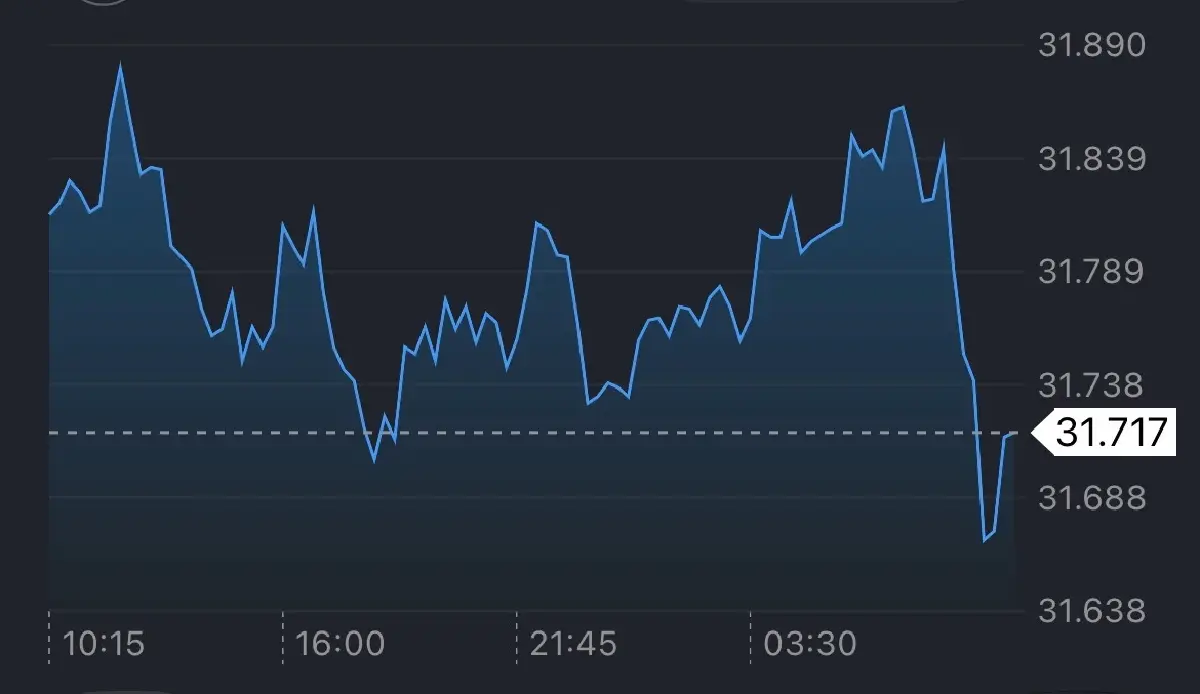Image resolution: width=1200 pixels, height=694 pixels.
Task: Click the 31.717 current price tag
Action: [1110, 433]
